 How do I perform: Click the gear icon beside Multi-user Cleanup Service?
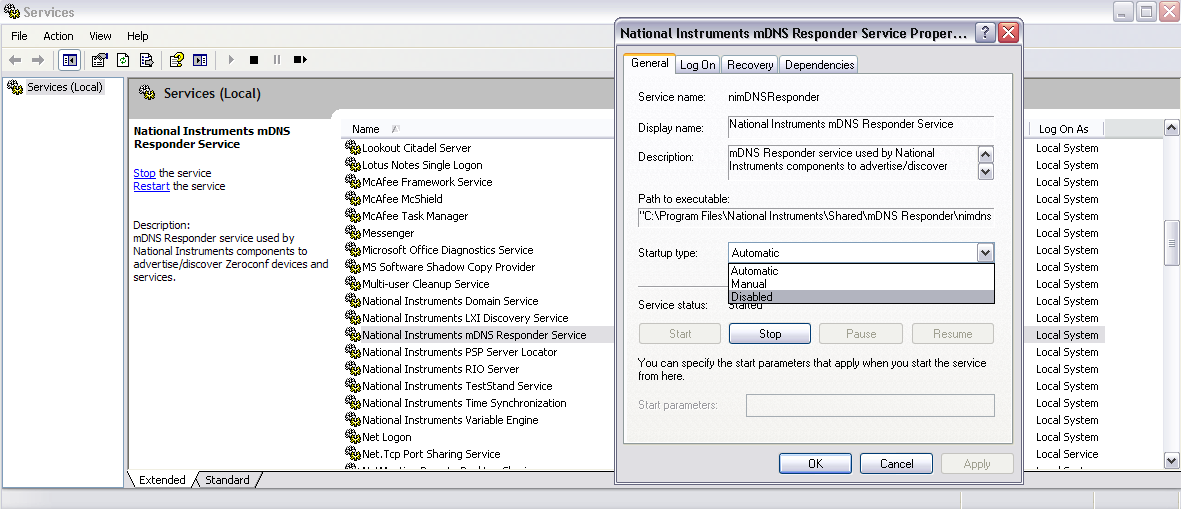(352, 284)
